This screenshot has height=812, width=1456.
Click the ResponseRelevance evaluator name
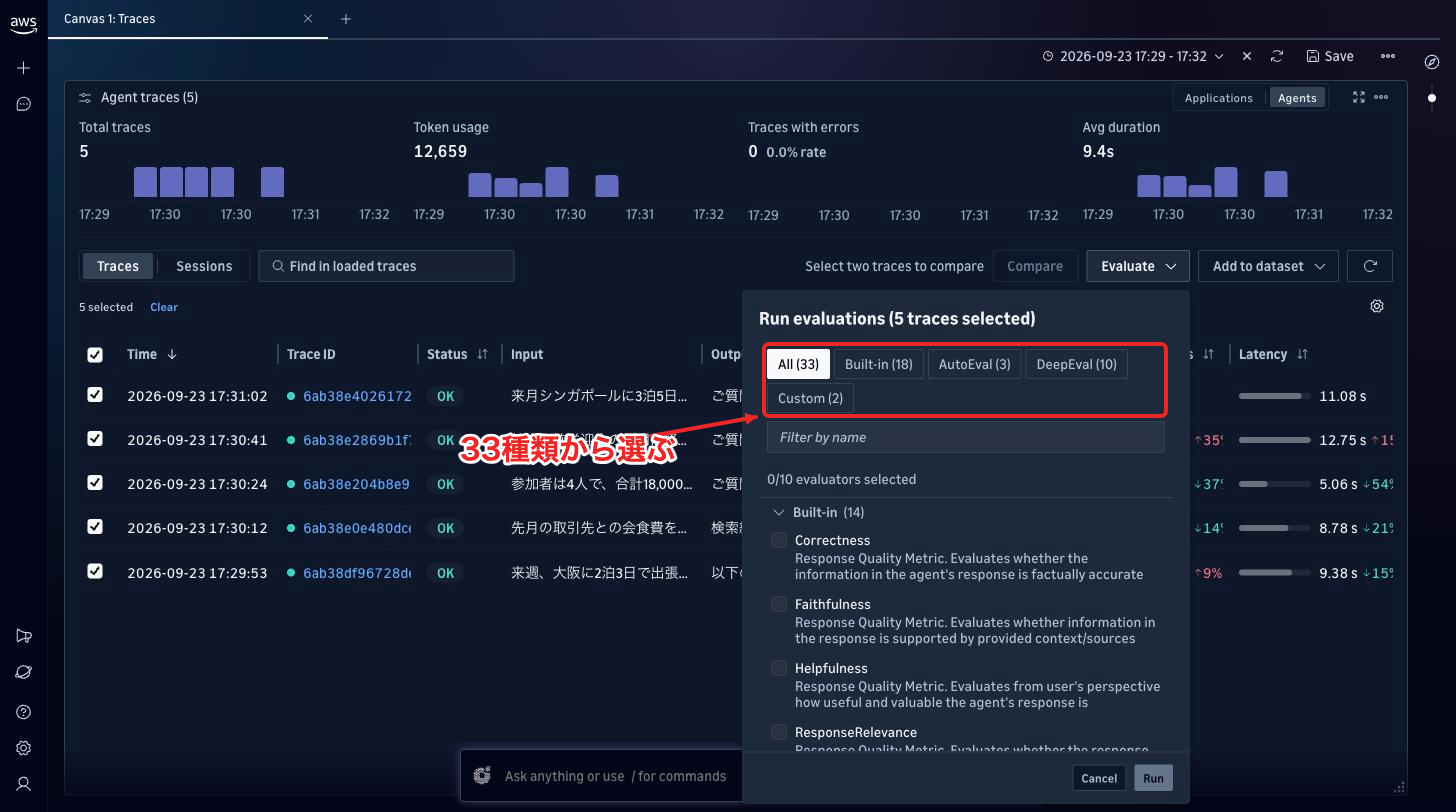coord(855,732)
